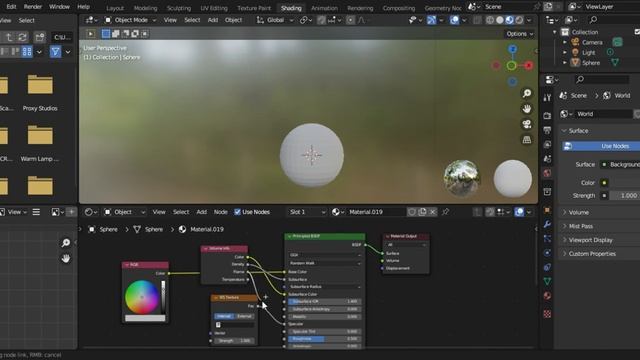Click the select box tool icon

(x=106, y=34)
